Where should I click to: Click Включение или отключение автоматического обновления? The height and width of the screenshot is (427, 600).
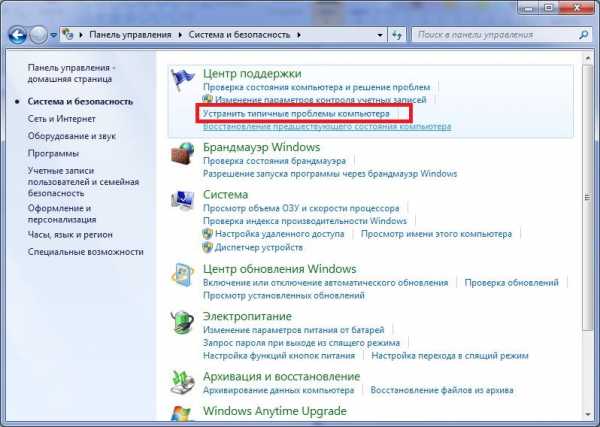point(326,283)
